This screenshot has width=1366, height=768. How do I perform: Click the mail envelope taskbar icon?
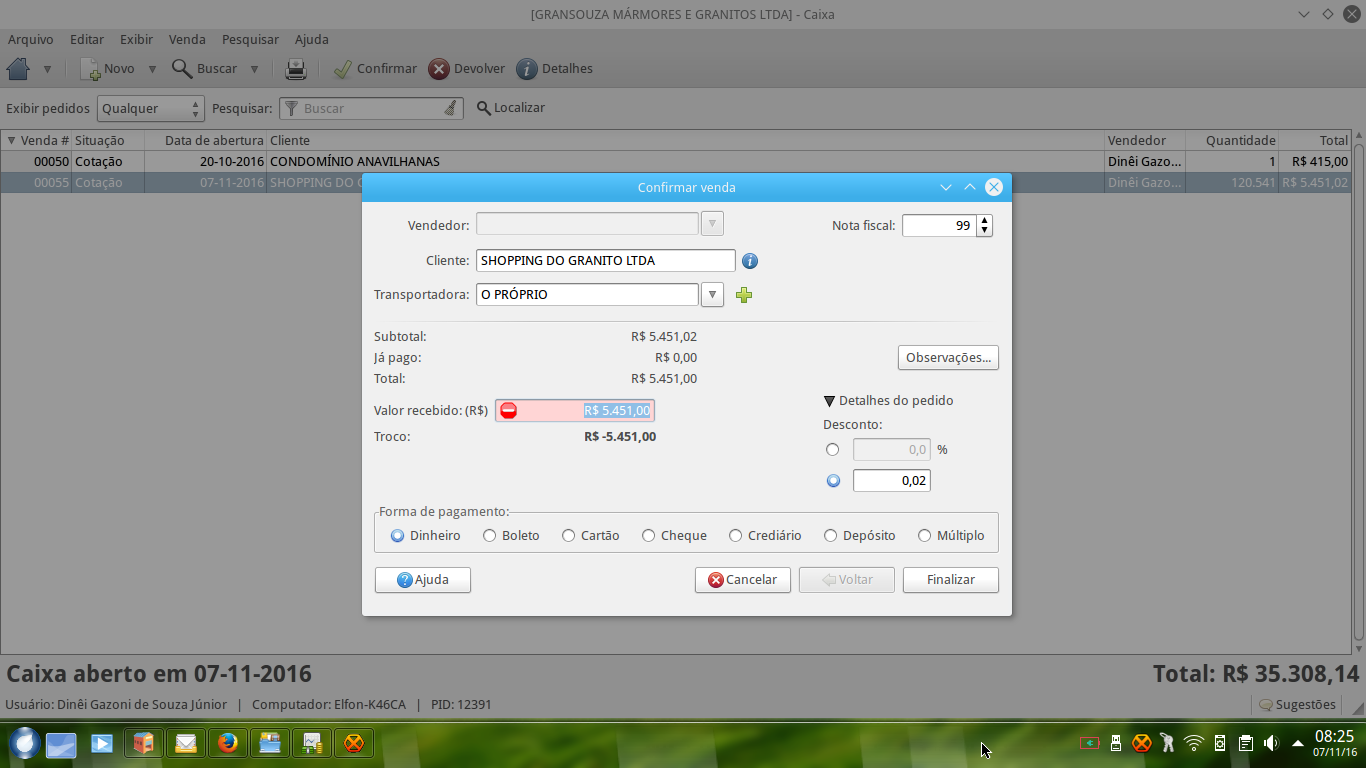point(186,743)
